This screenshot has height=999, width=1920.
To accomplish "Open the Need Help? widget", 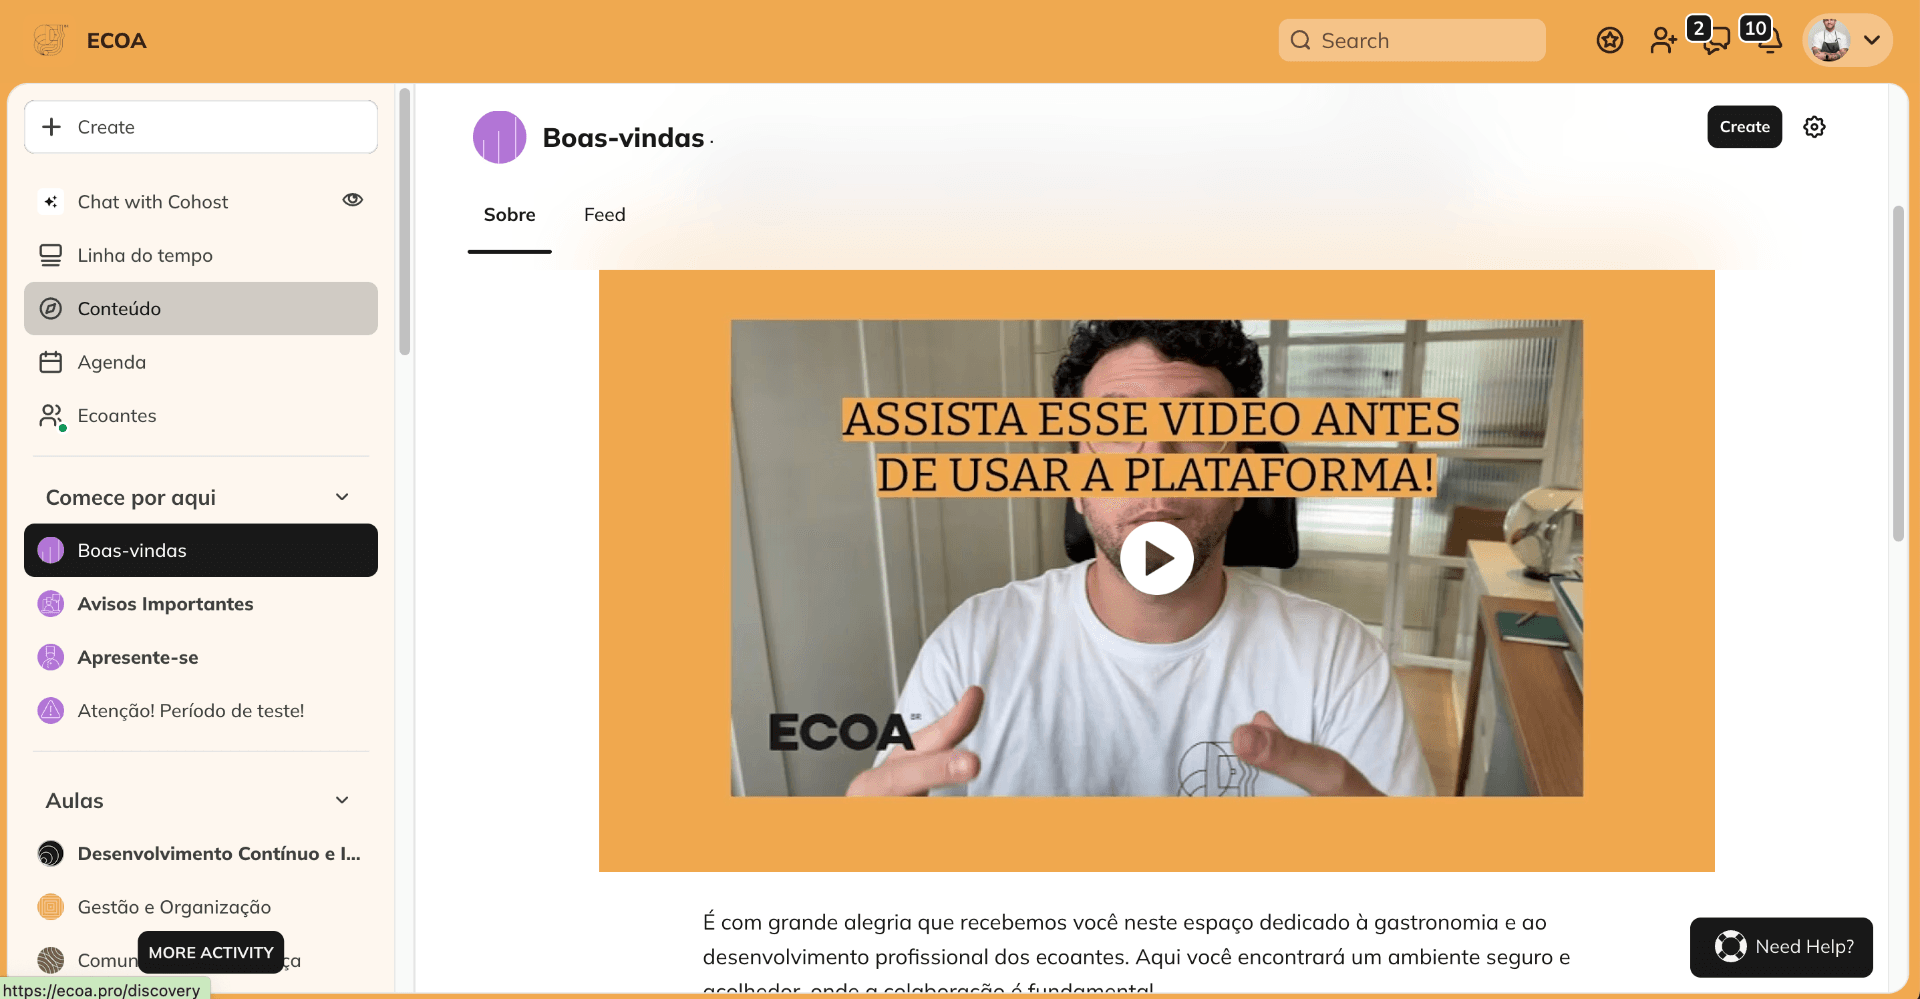I will 1781,947.
